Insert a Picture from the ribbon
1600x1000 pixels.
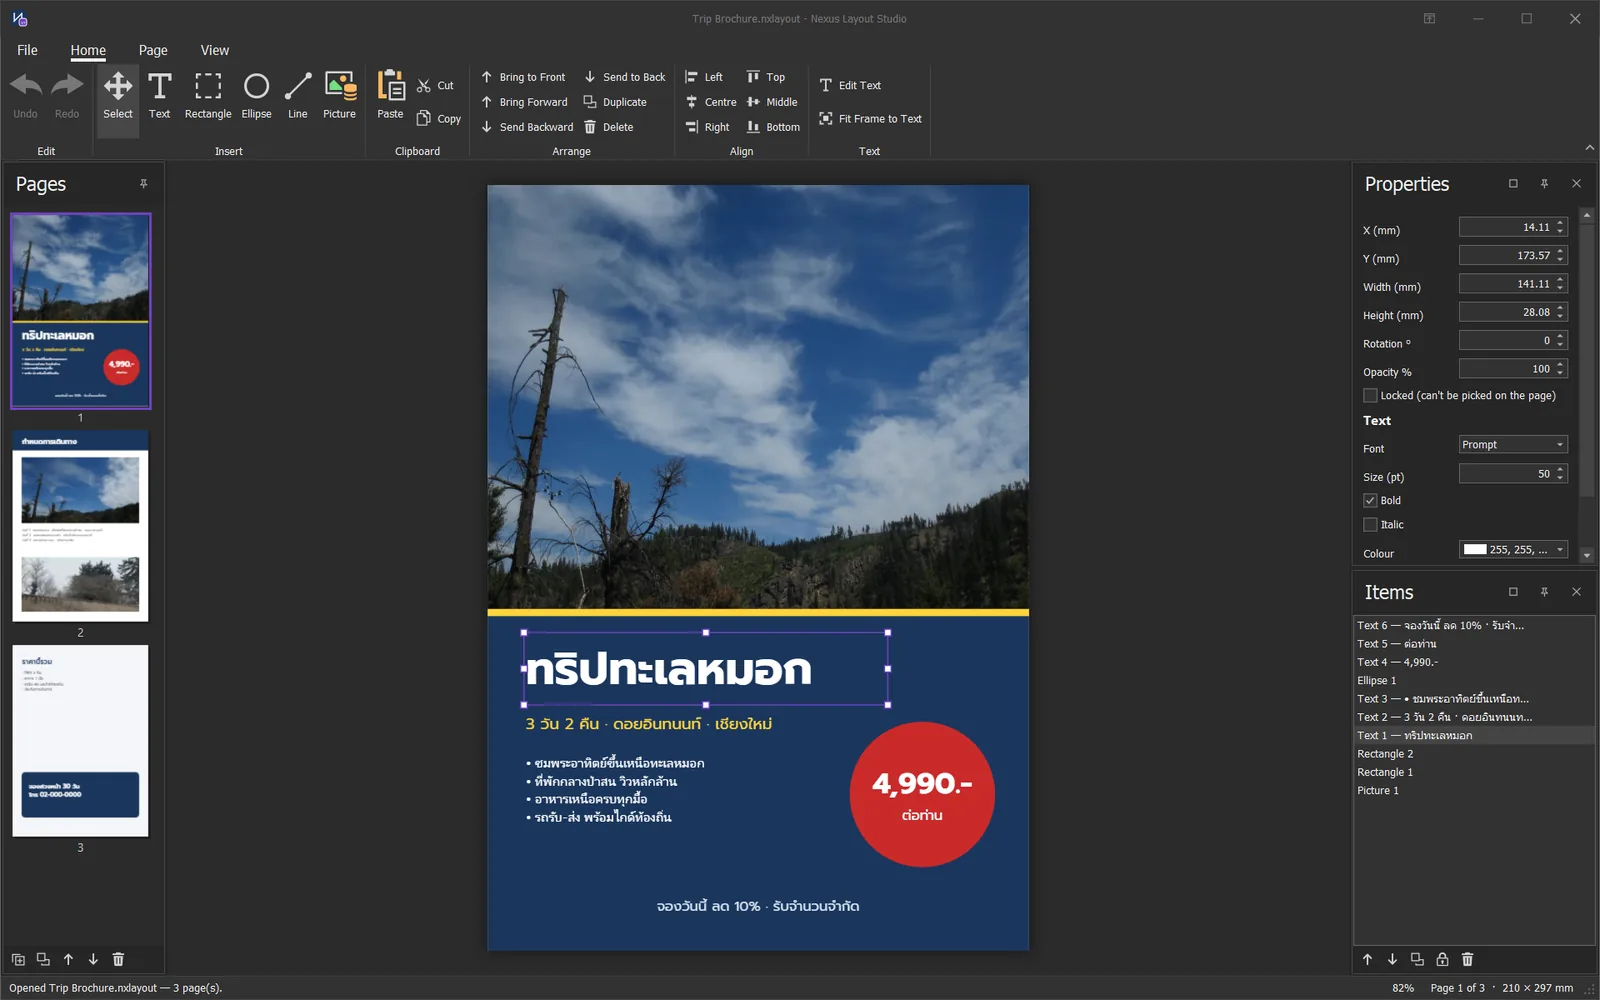340,96
